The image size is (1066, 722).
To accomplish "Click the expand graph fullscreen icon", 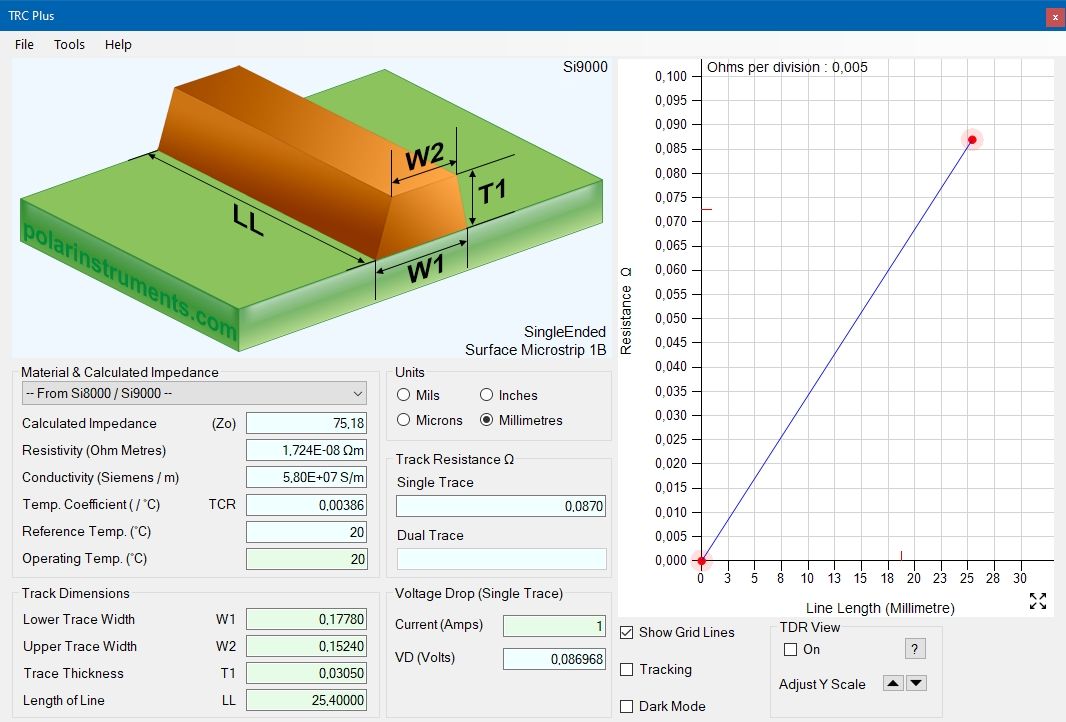I will tap(1037, 601).
